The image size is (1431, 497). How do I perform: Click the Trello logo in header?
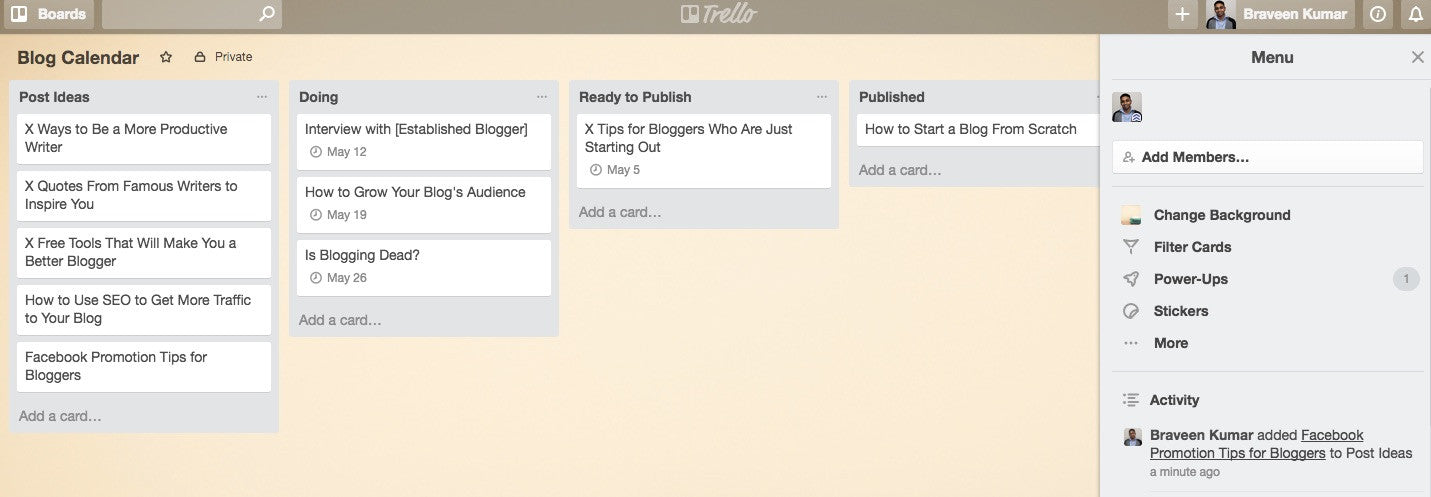[718, 14]
